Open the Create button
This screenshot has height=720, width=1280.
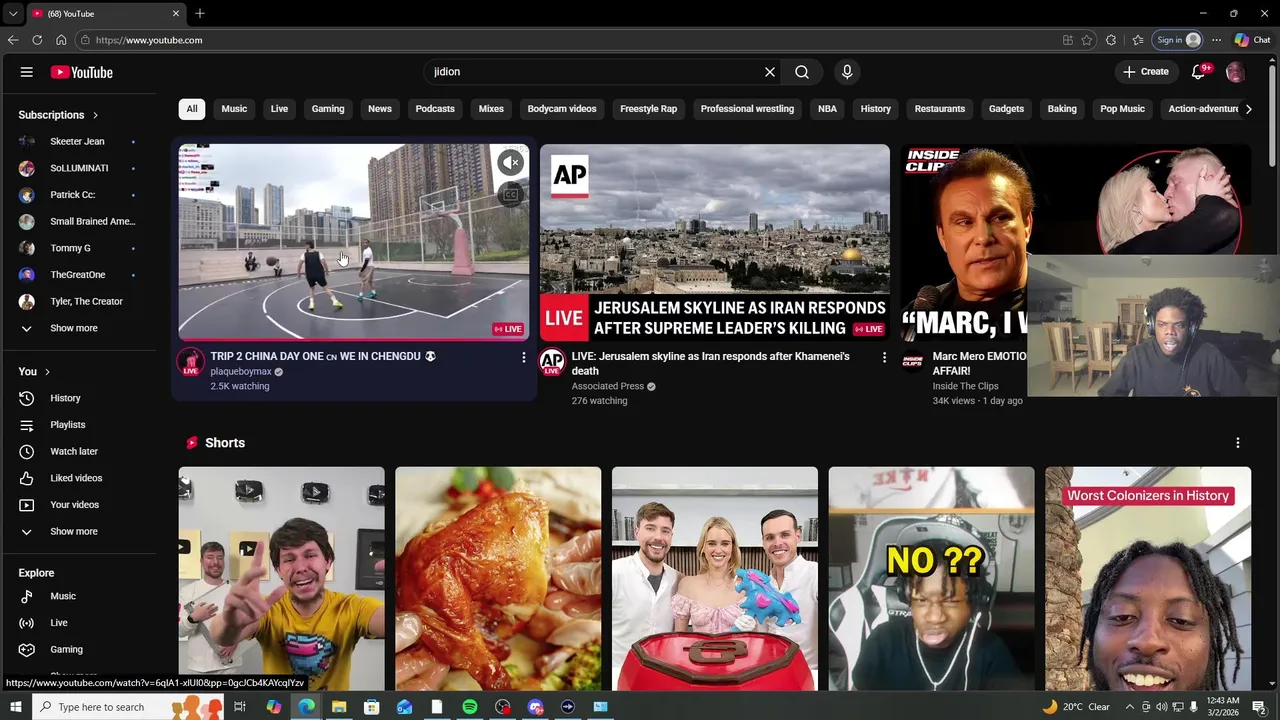point(1146,72)
